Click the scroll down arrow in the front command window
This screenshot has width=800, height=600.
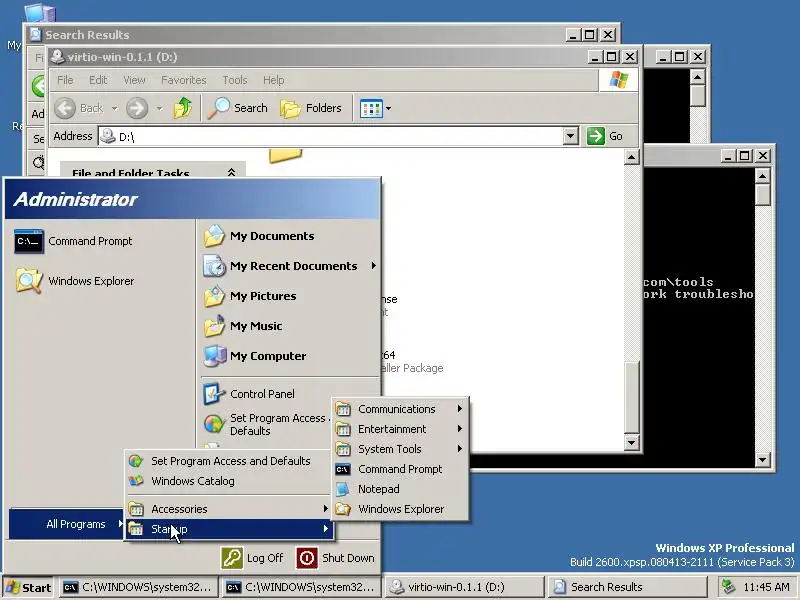point(762,460)
